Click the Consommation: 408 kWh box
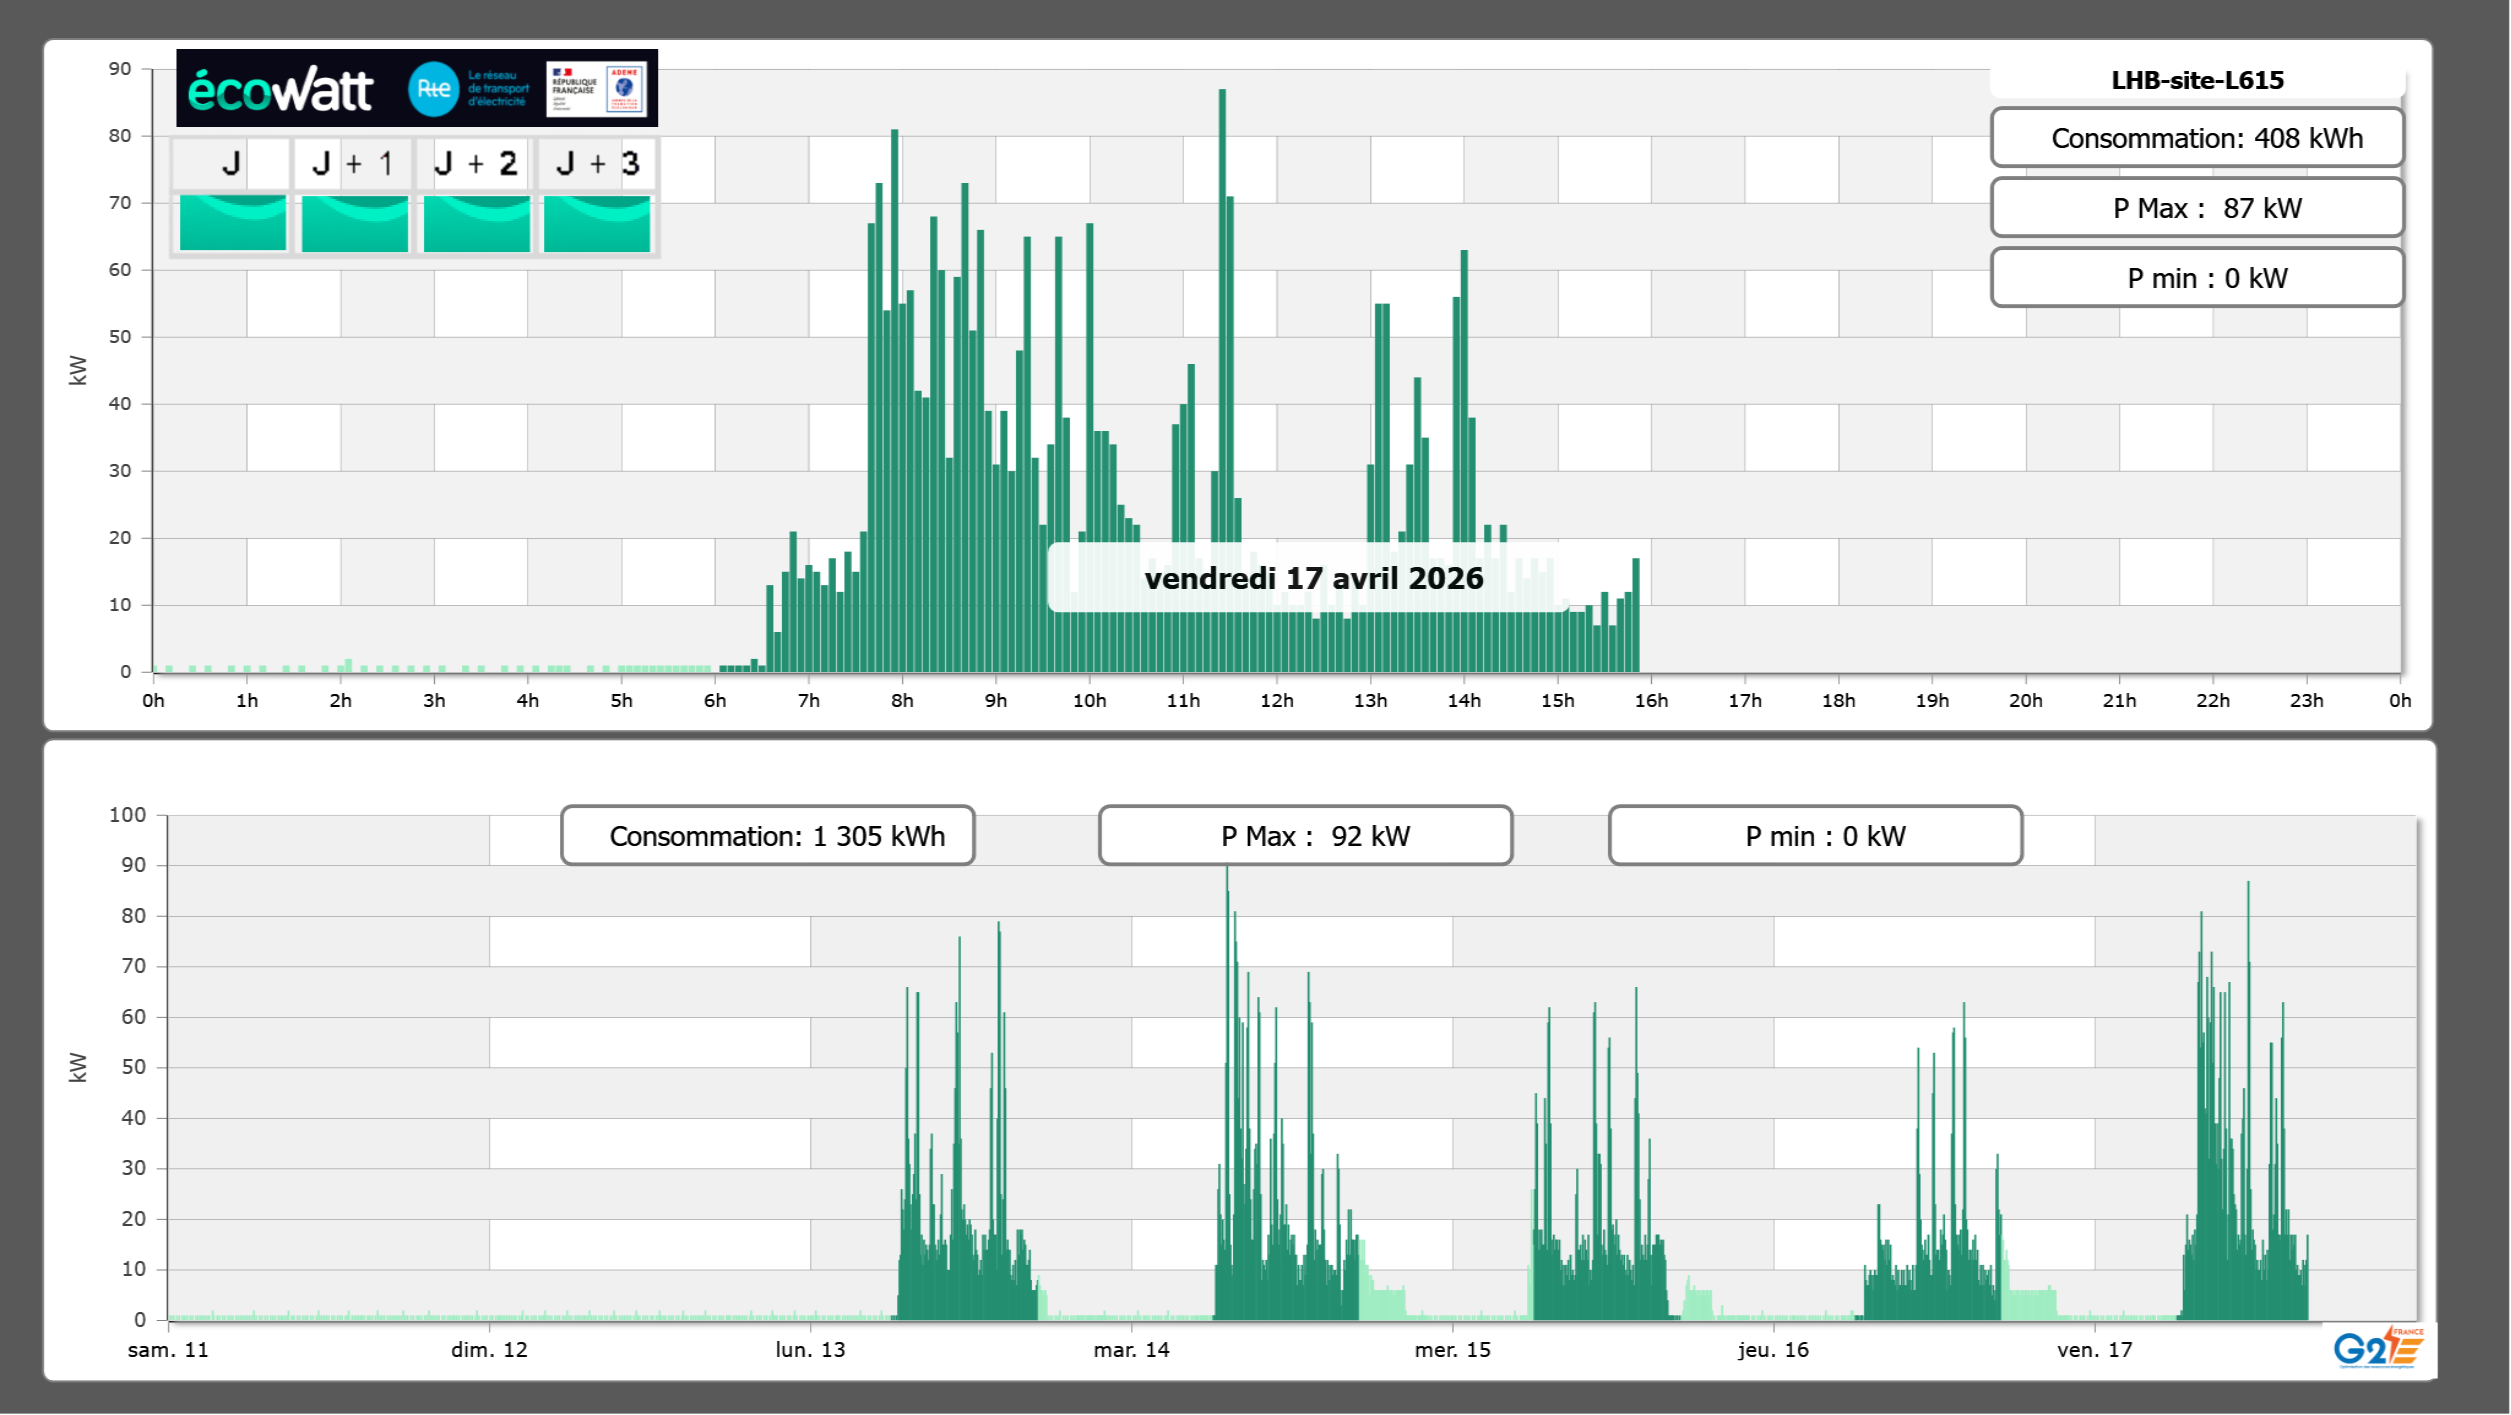This screenshot has height=1415, width=2511. pyautogui.click(x=2197, y=138)
